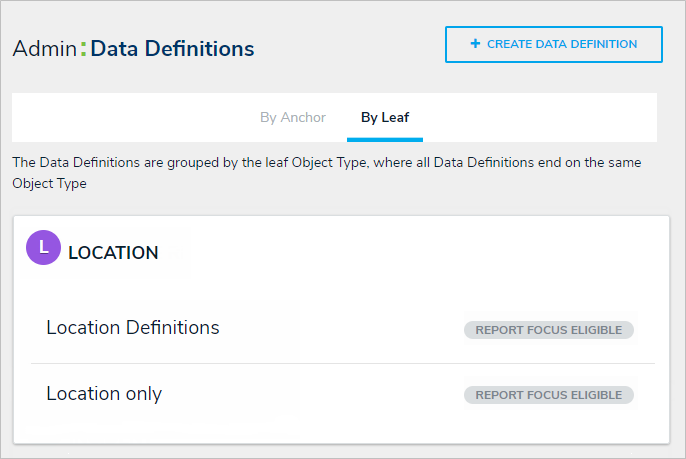Click the Admin text in the header

[x=44, y=49]
